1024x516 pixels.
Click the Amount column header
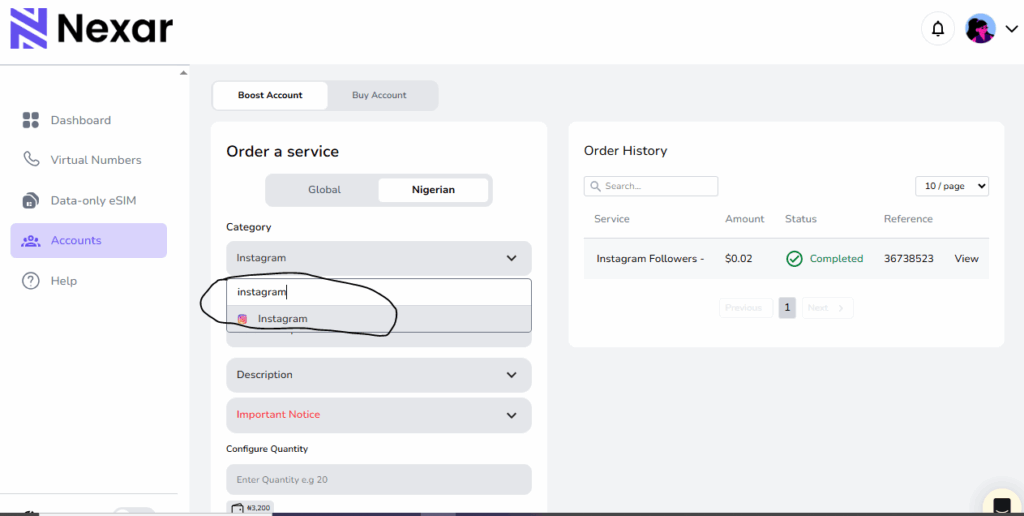click(744, 219)
